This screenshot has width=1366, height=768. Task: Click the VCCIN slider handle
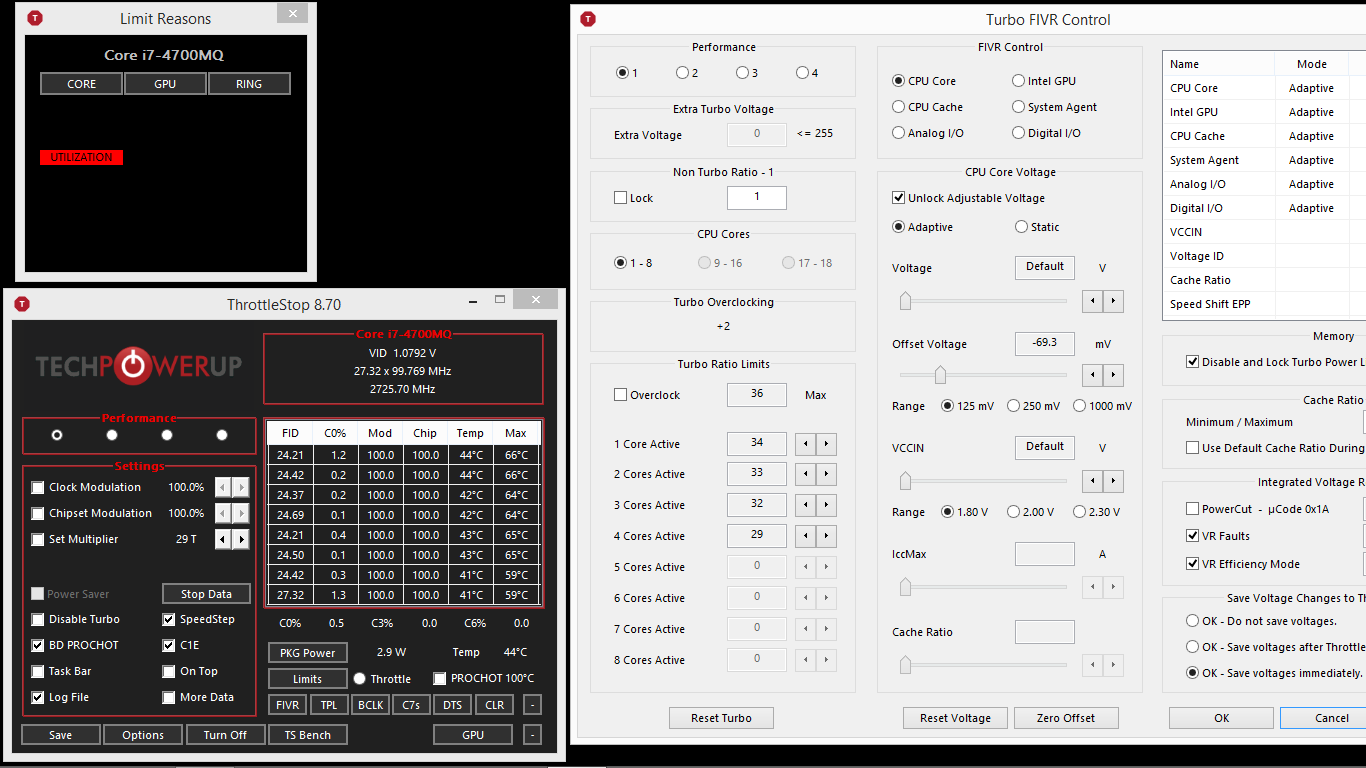coord(906,481)
